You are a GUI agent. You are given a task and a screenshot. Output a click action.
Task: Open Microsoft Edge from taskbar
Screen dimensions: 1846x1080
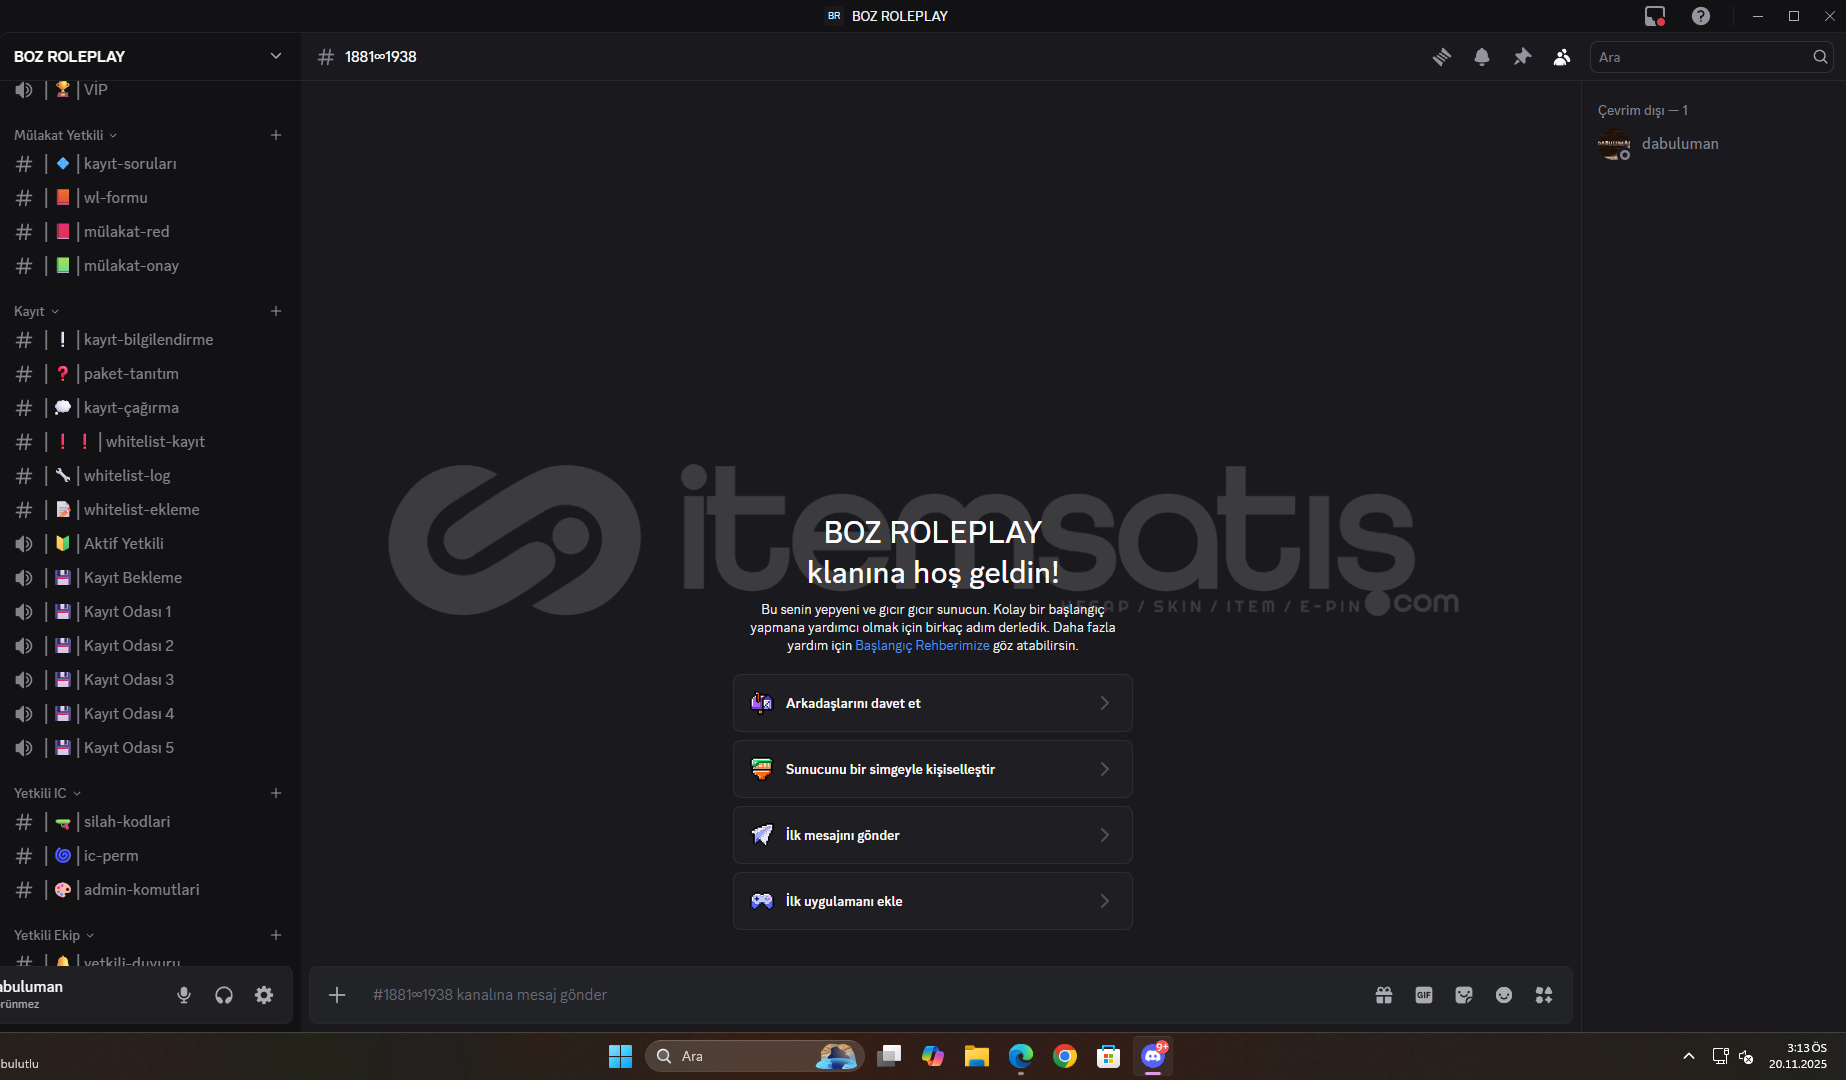1021,1056
